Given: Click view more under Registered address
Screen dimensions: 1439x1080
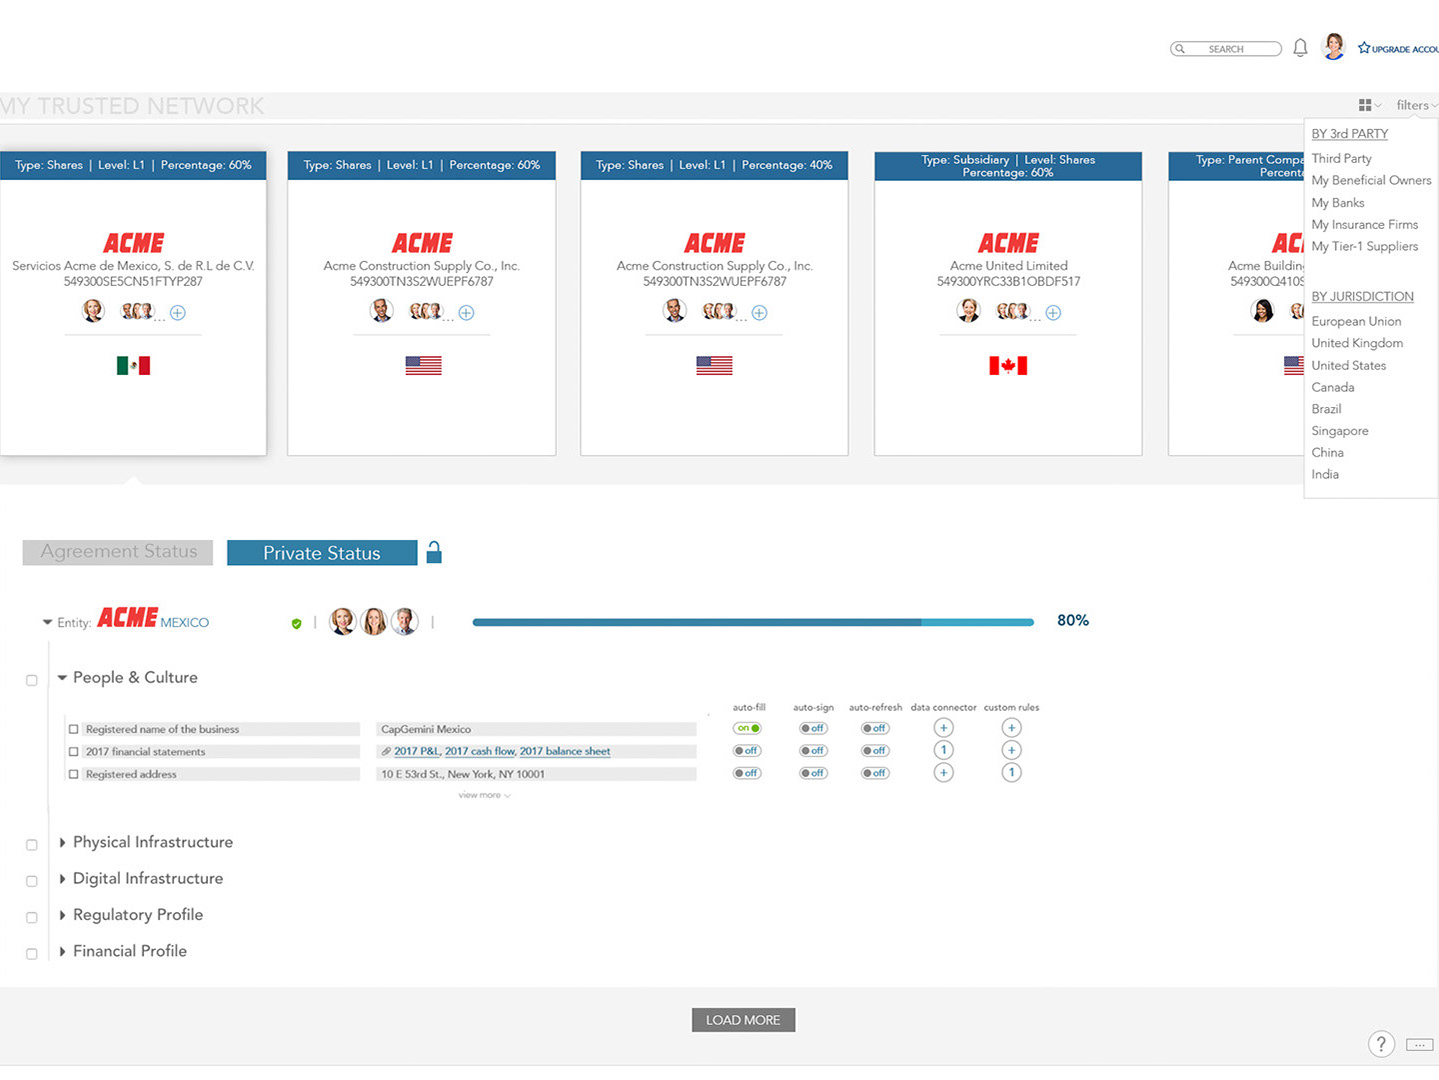Looking at the screenshot, I should click(484, 795).
